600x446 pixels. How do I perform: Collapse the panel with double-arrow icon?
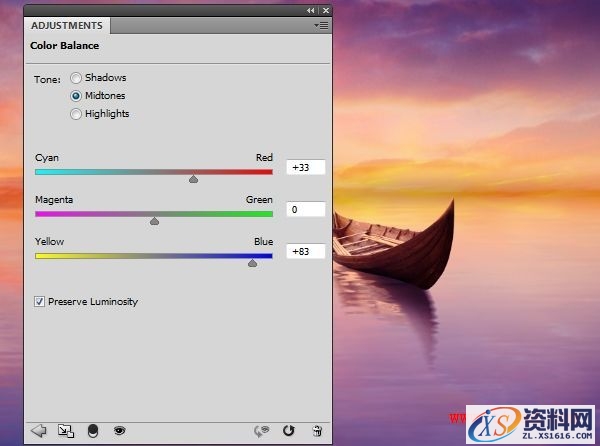(x=310, y=9)
